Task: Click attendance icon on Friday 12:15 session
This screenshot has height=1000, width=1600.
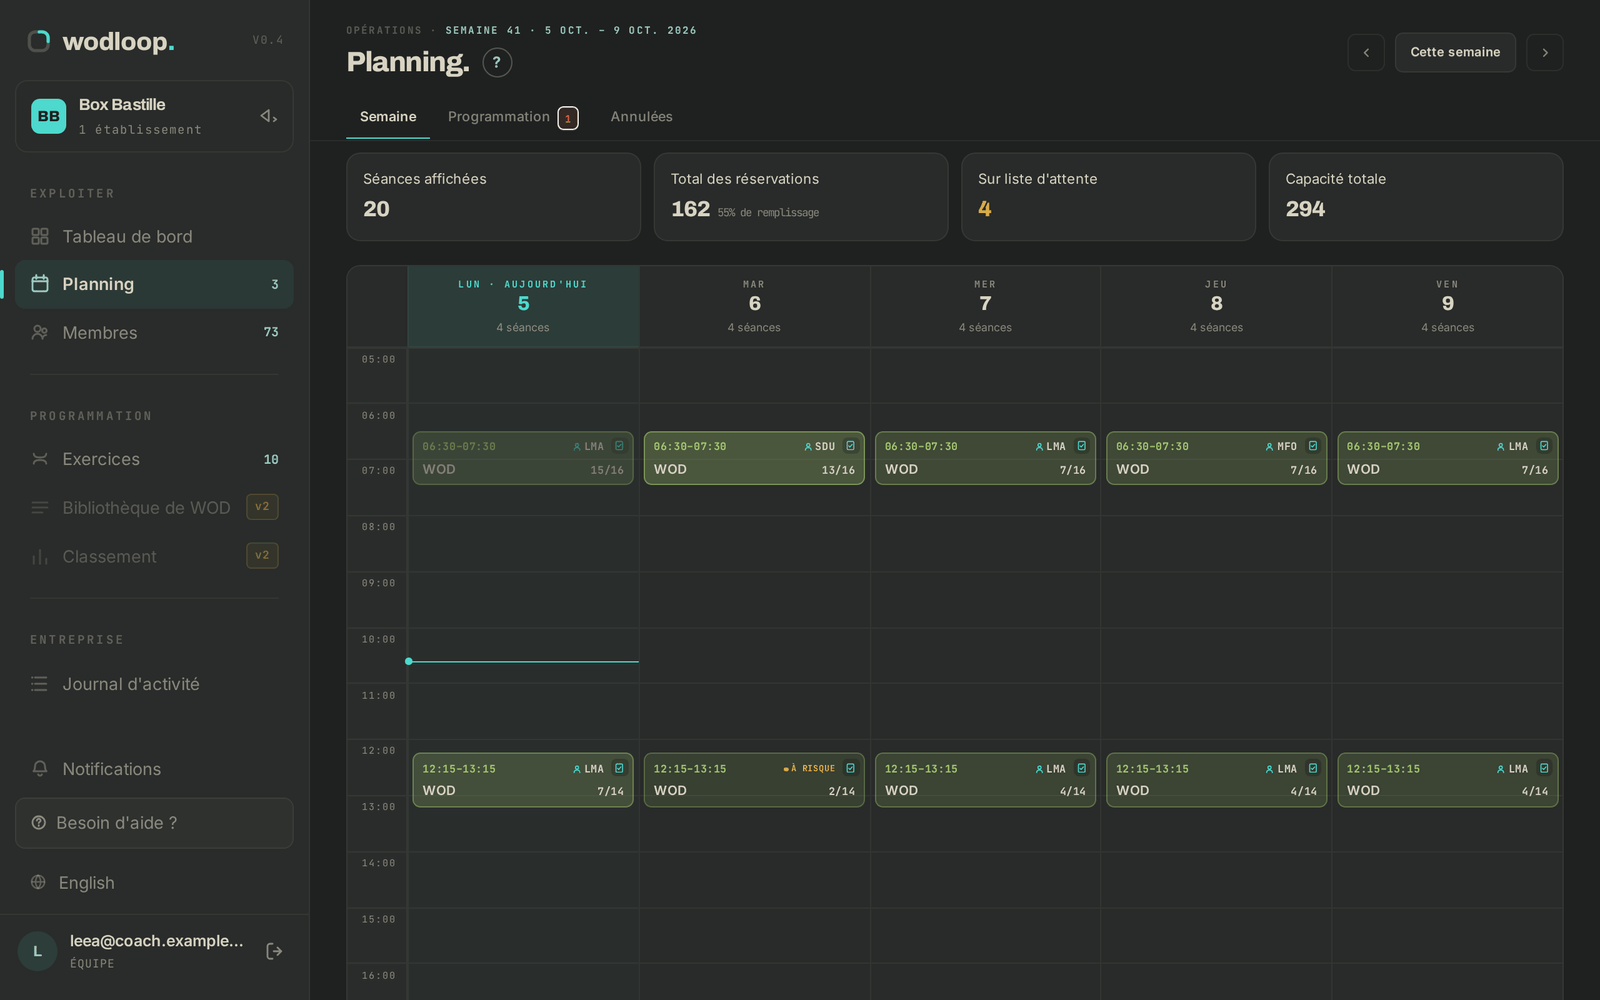Action: point(1544,768)
